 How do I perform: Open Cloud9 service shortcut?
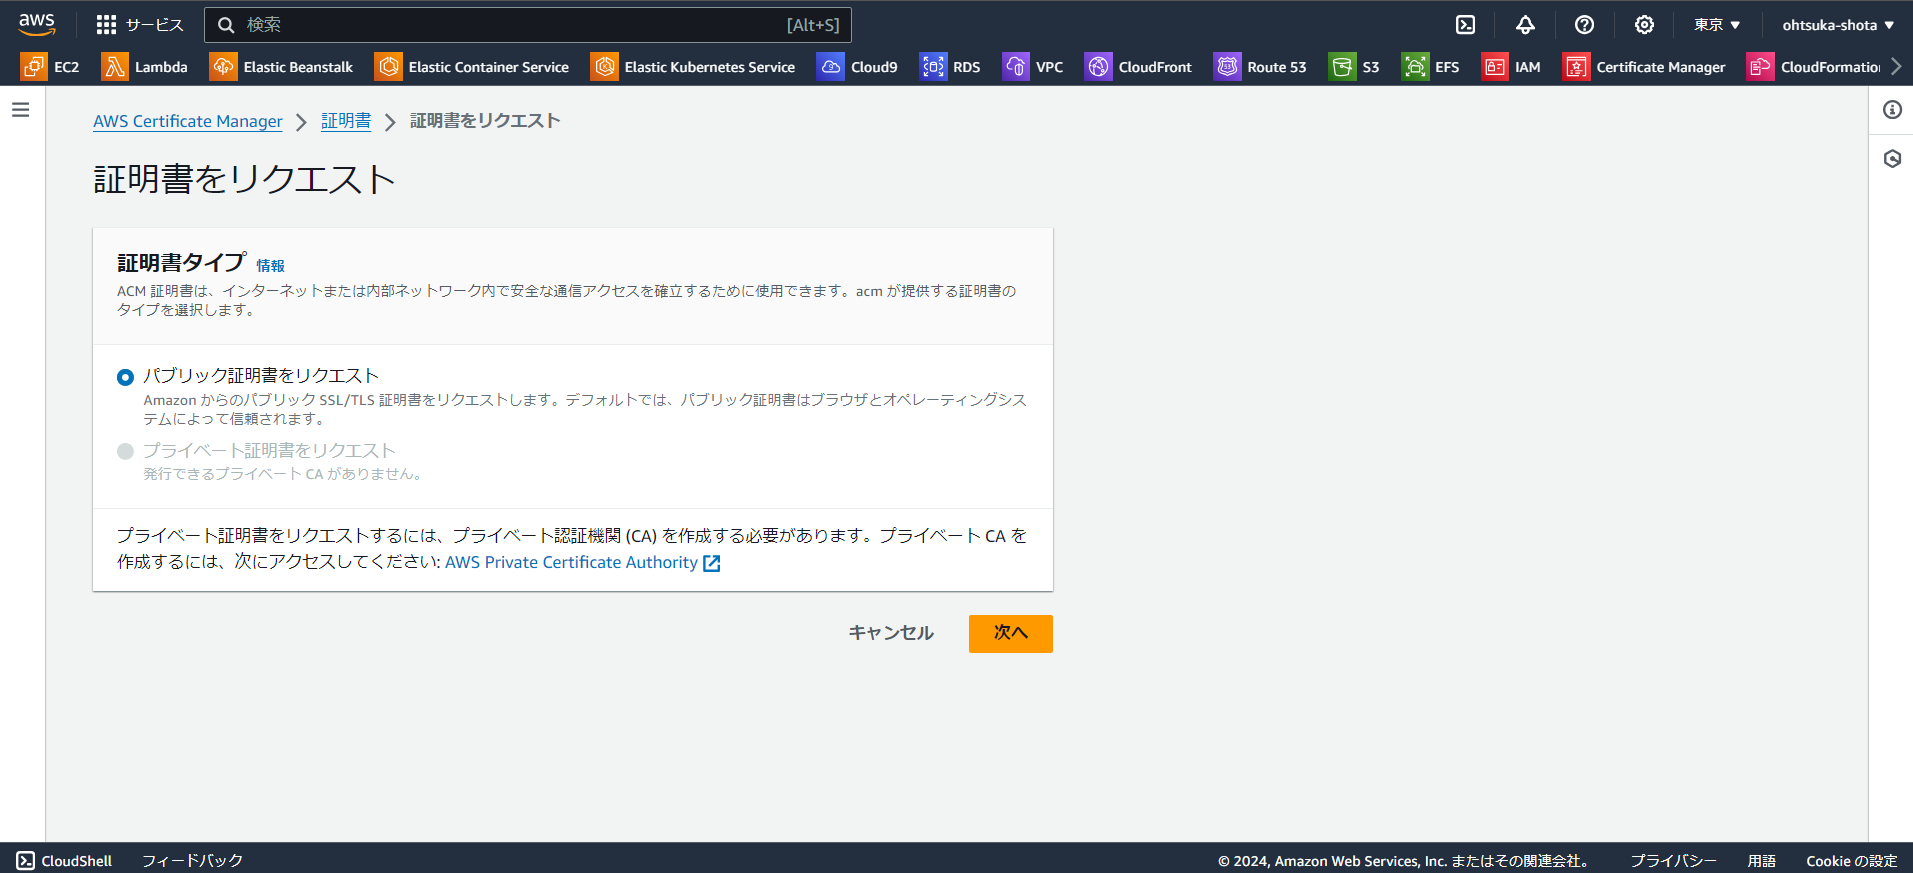click(858, 67)
